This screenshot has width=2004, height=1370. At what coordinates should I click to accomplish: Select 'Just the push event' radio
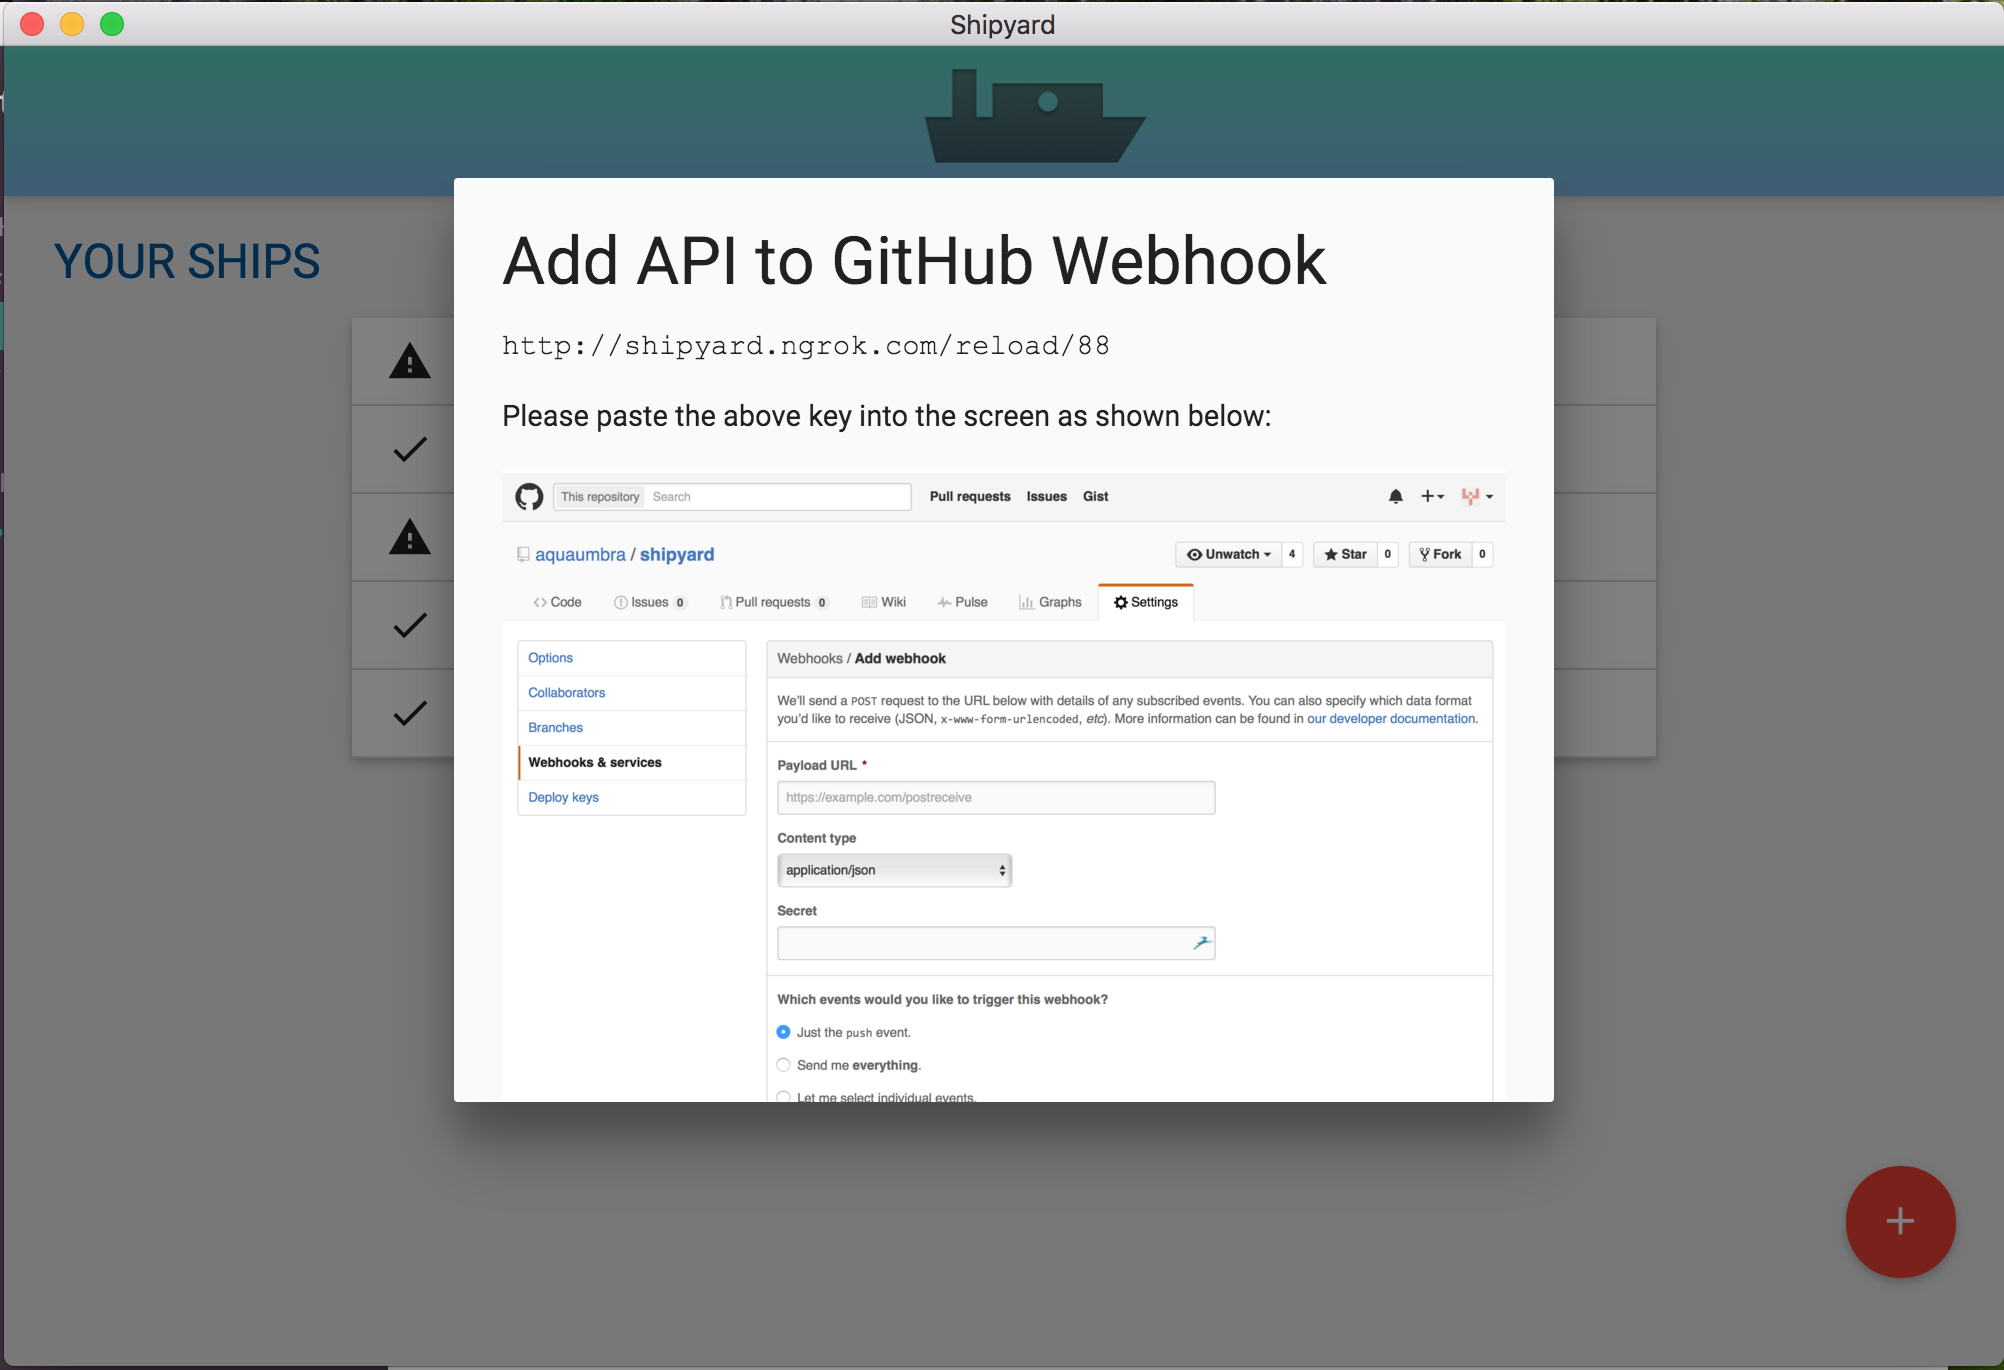click(x=783, y=1032)
